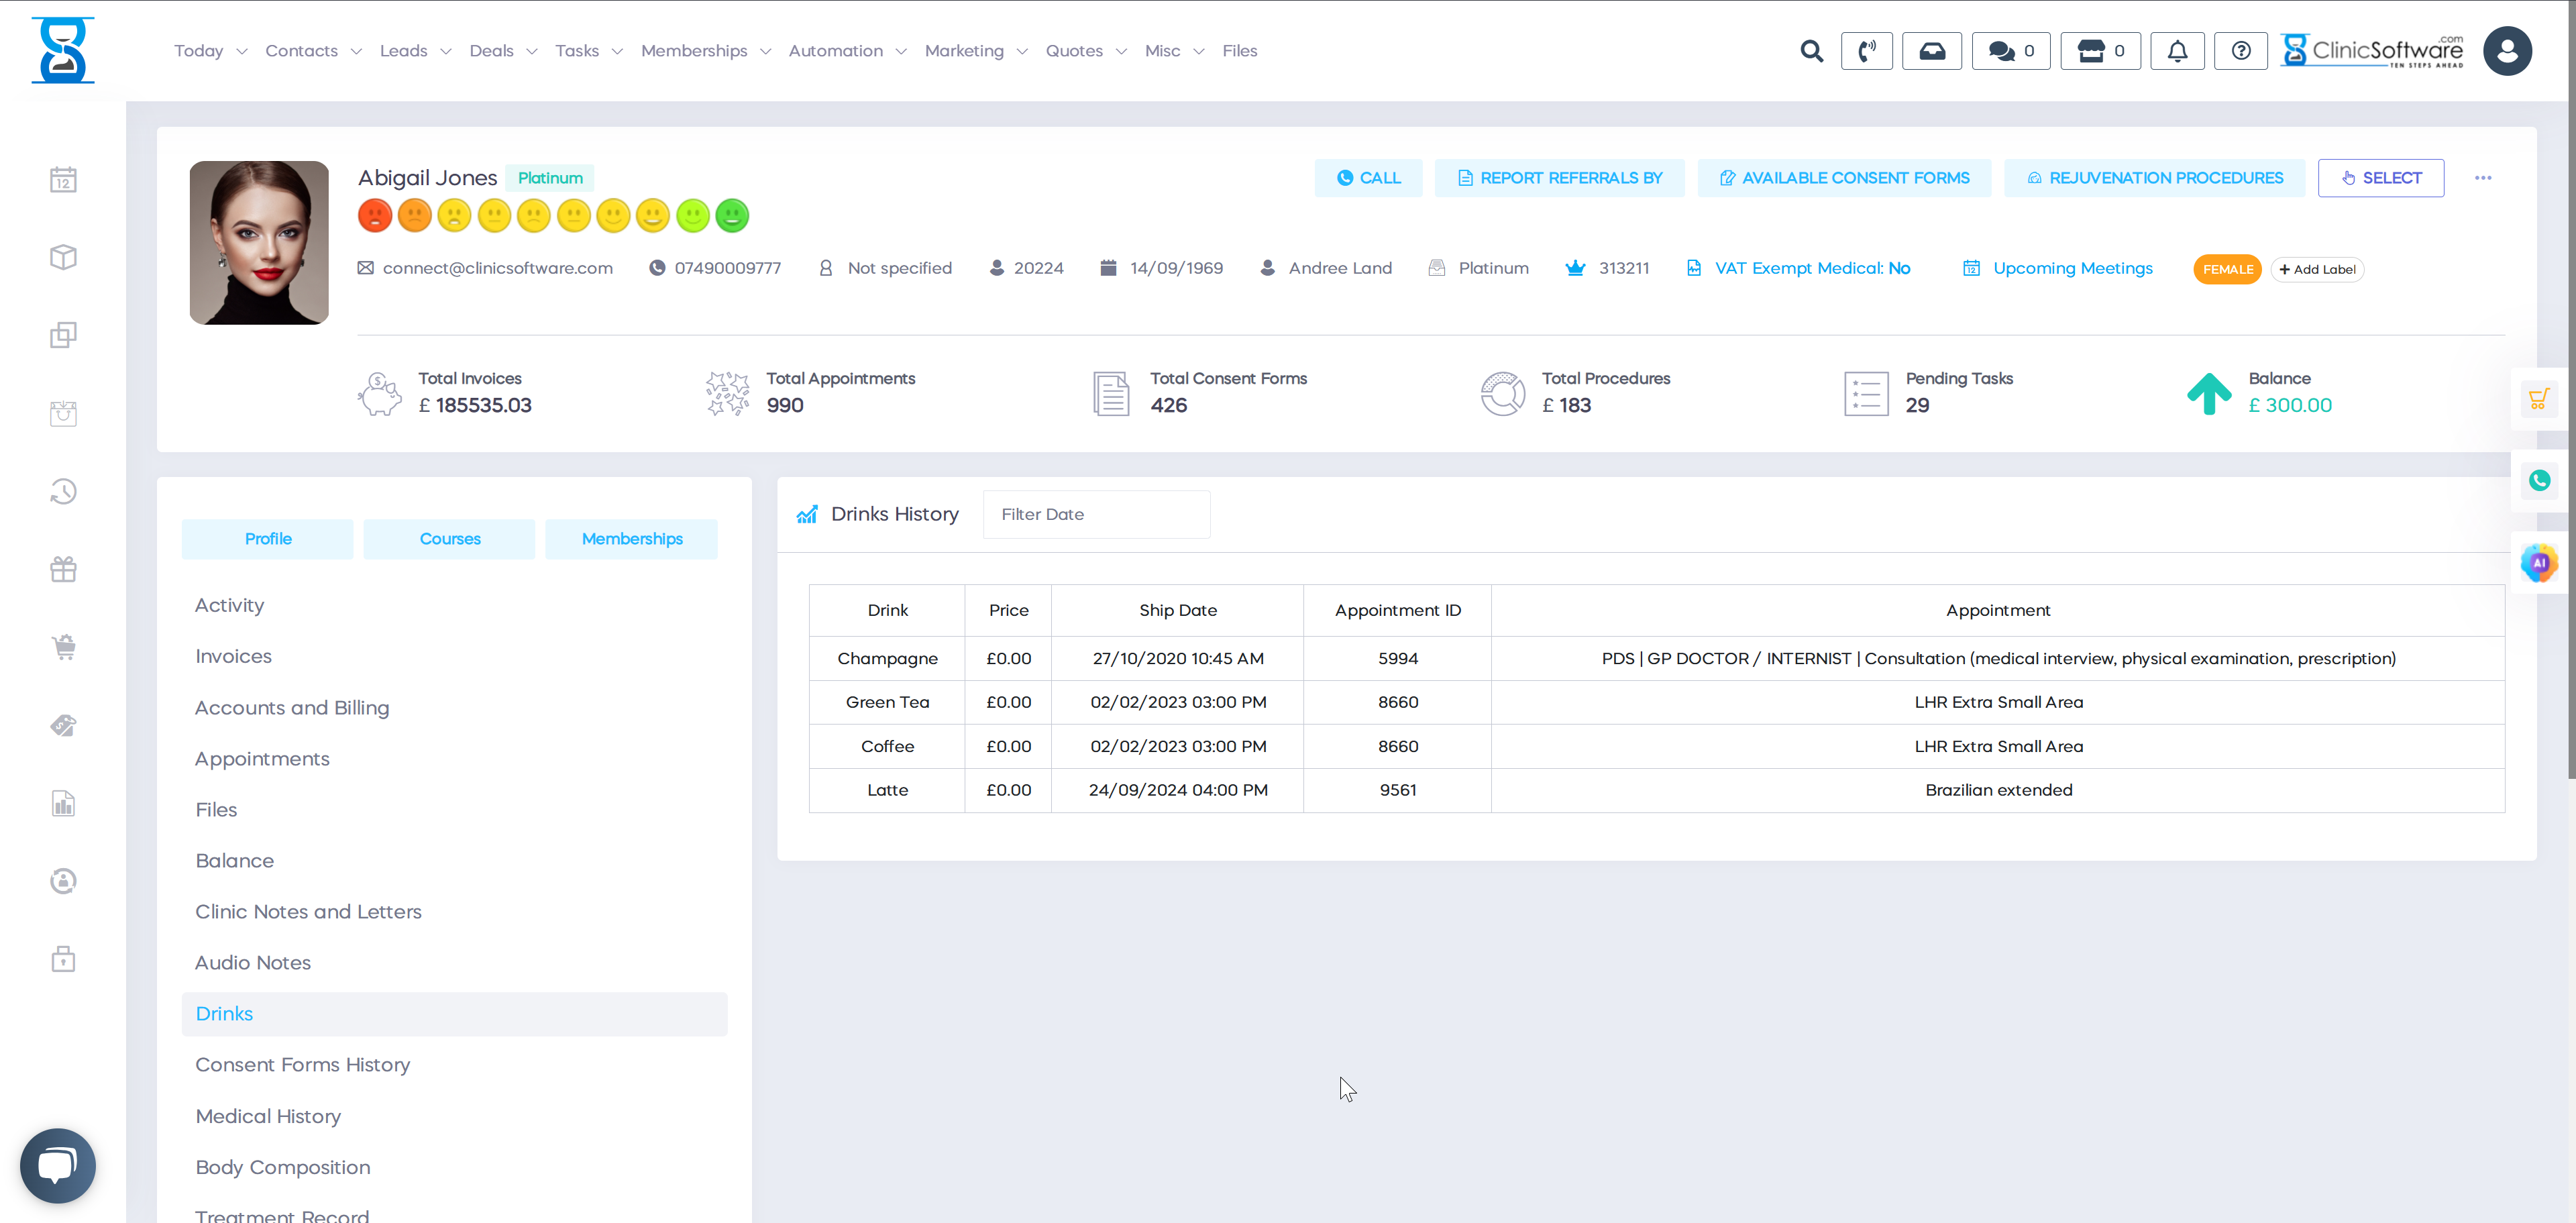Open the calendar icon in left sidebar

[x=63, y=180]
